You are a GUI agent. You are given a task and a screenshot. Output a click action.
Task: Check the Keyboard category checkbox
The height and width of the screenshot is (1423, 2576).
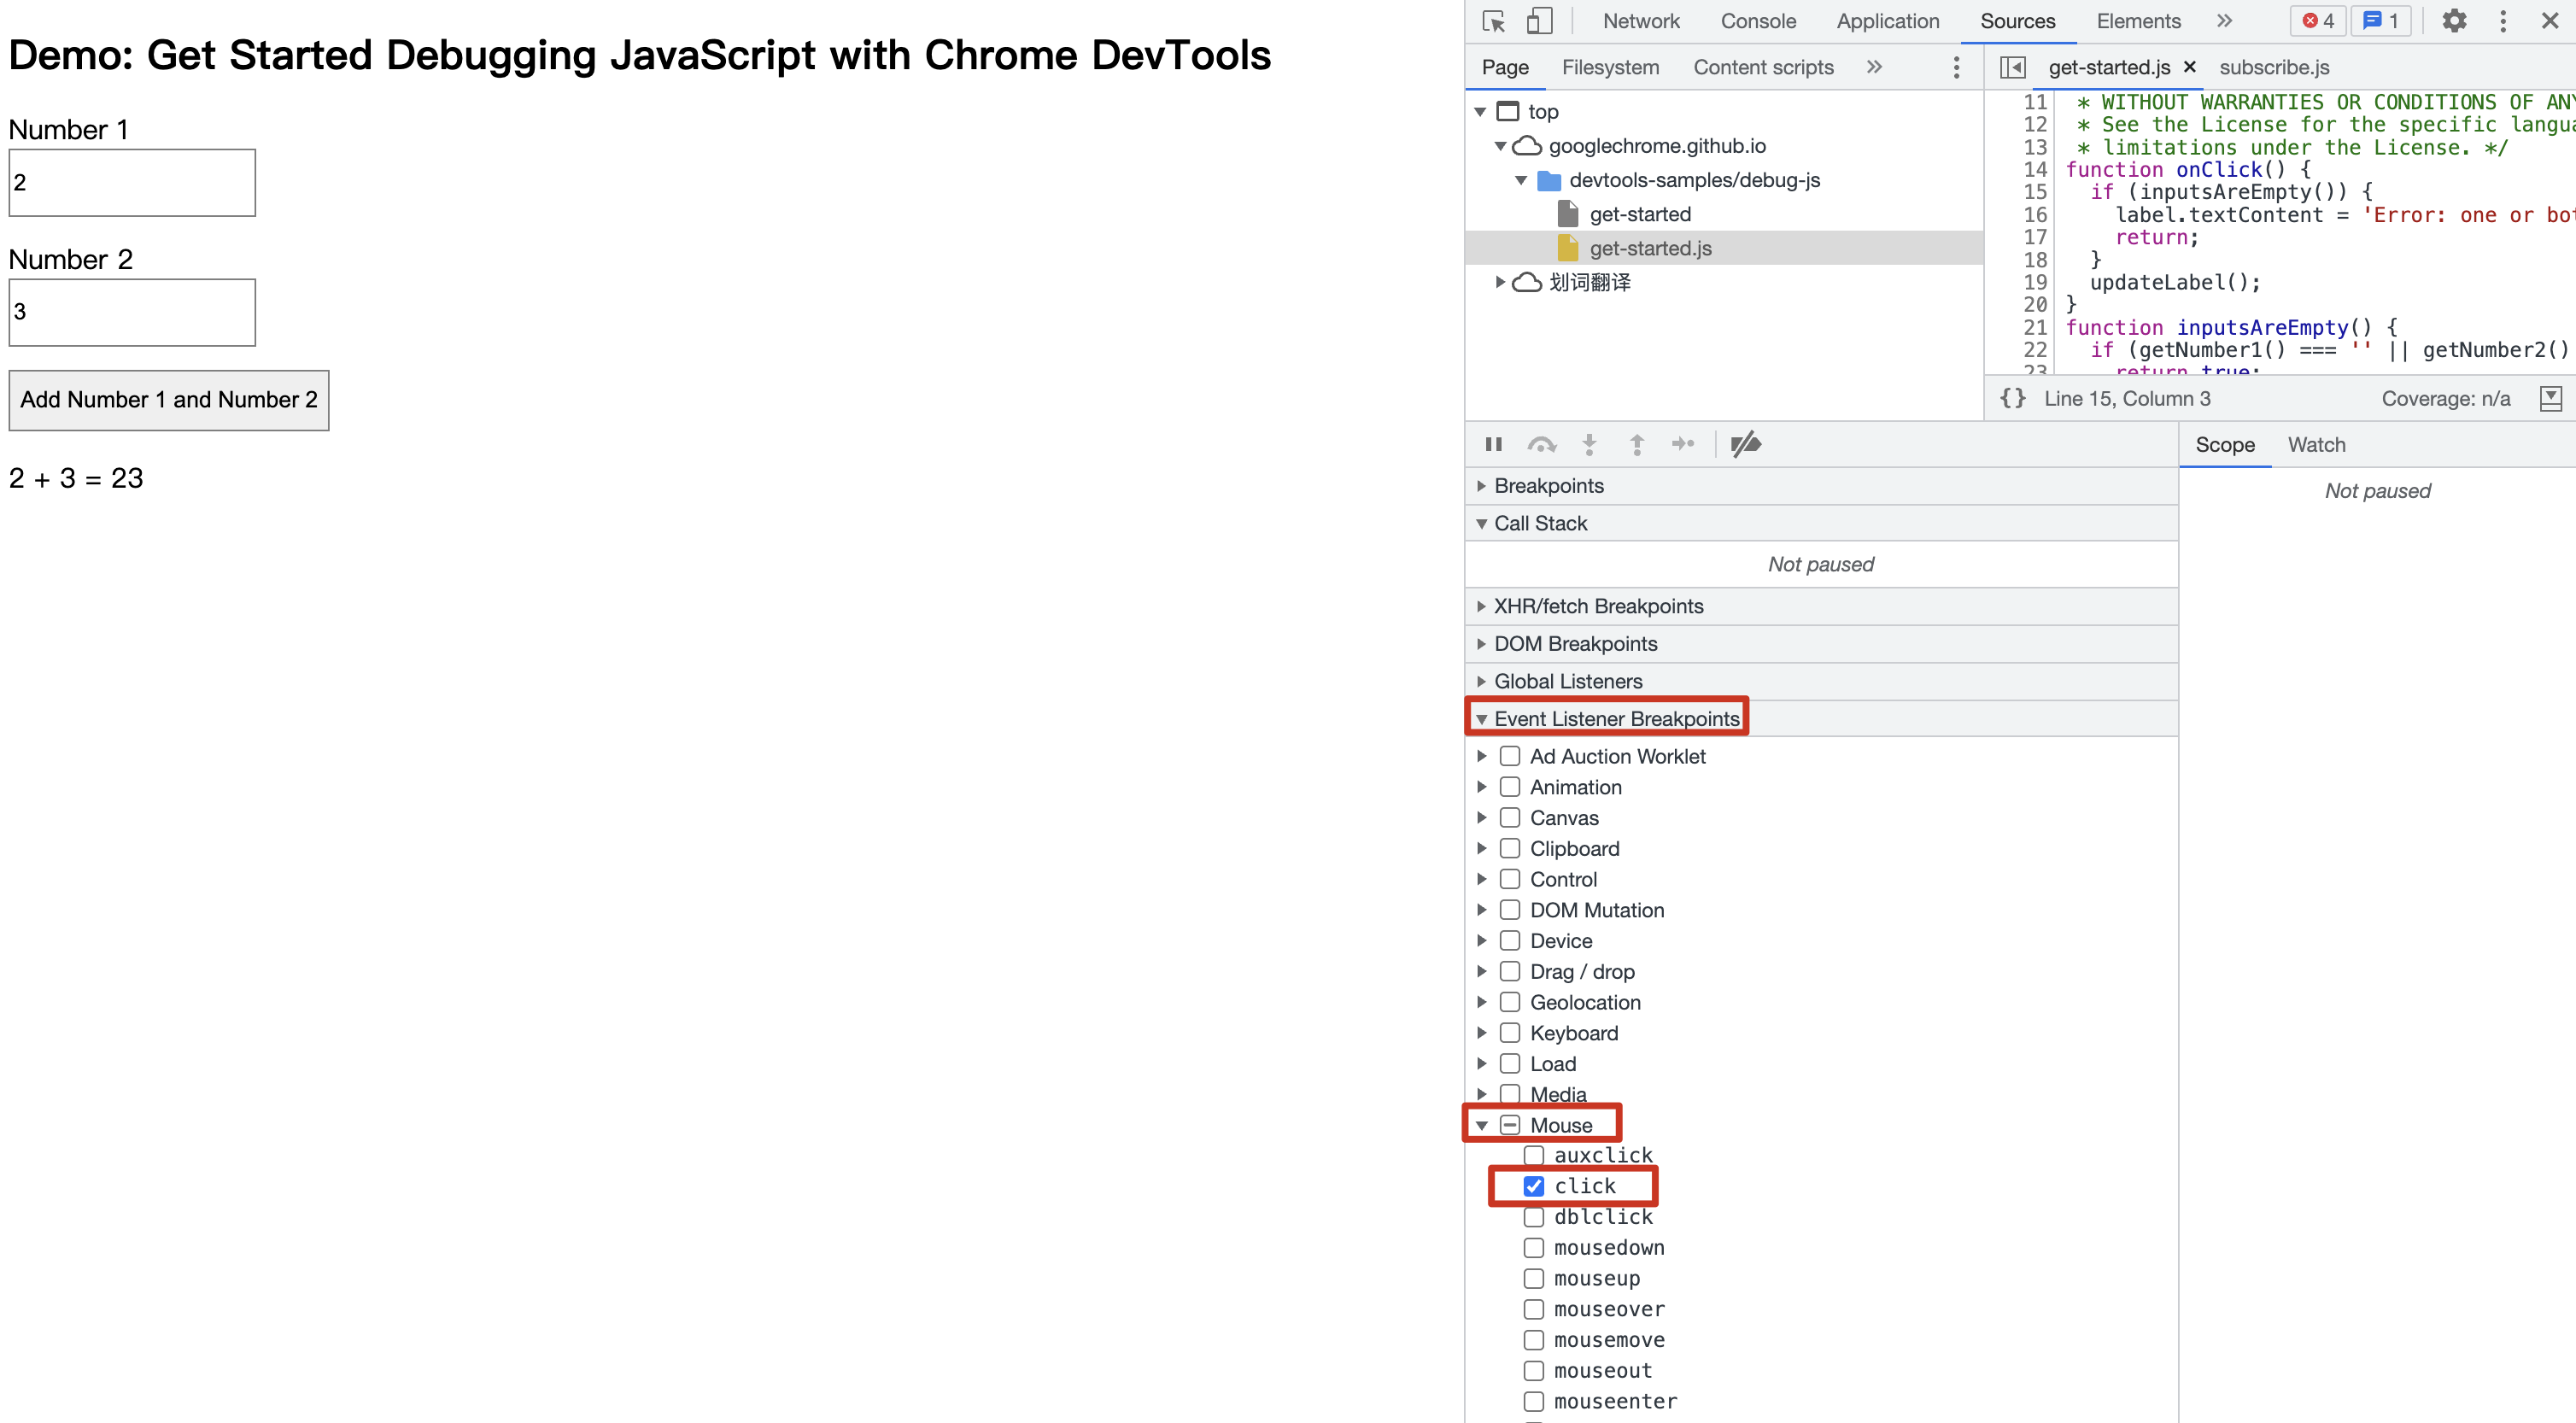[1510, 1033]
